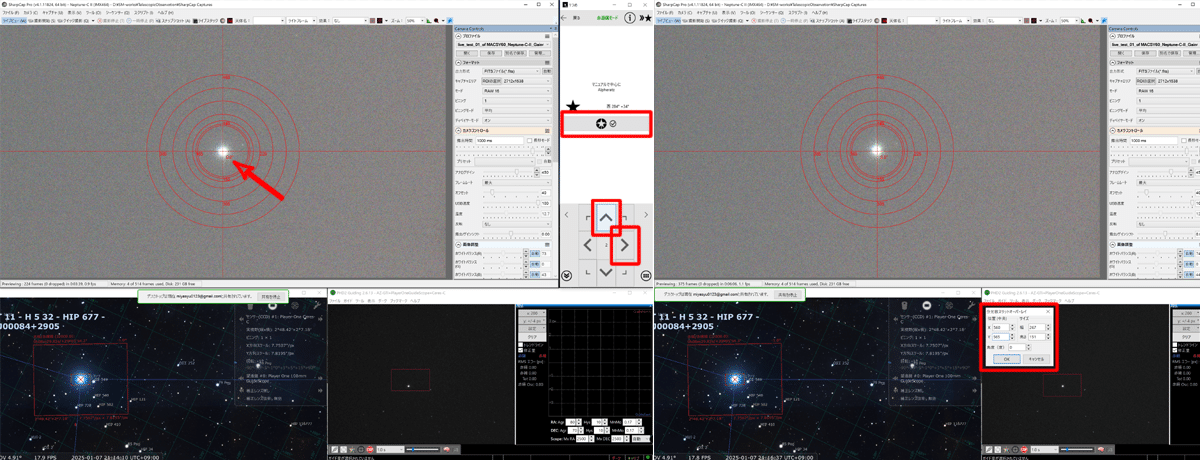
Task: Slew down with the down-arrow direction button
Action: [x=606, y=272]
